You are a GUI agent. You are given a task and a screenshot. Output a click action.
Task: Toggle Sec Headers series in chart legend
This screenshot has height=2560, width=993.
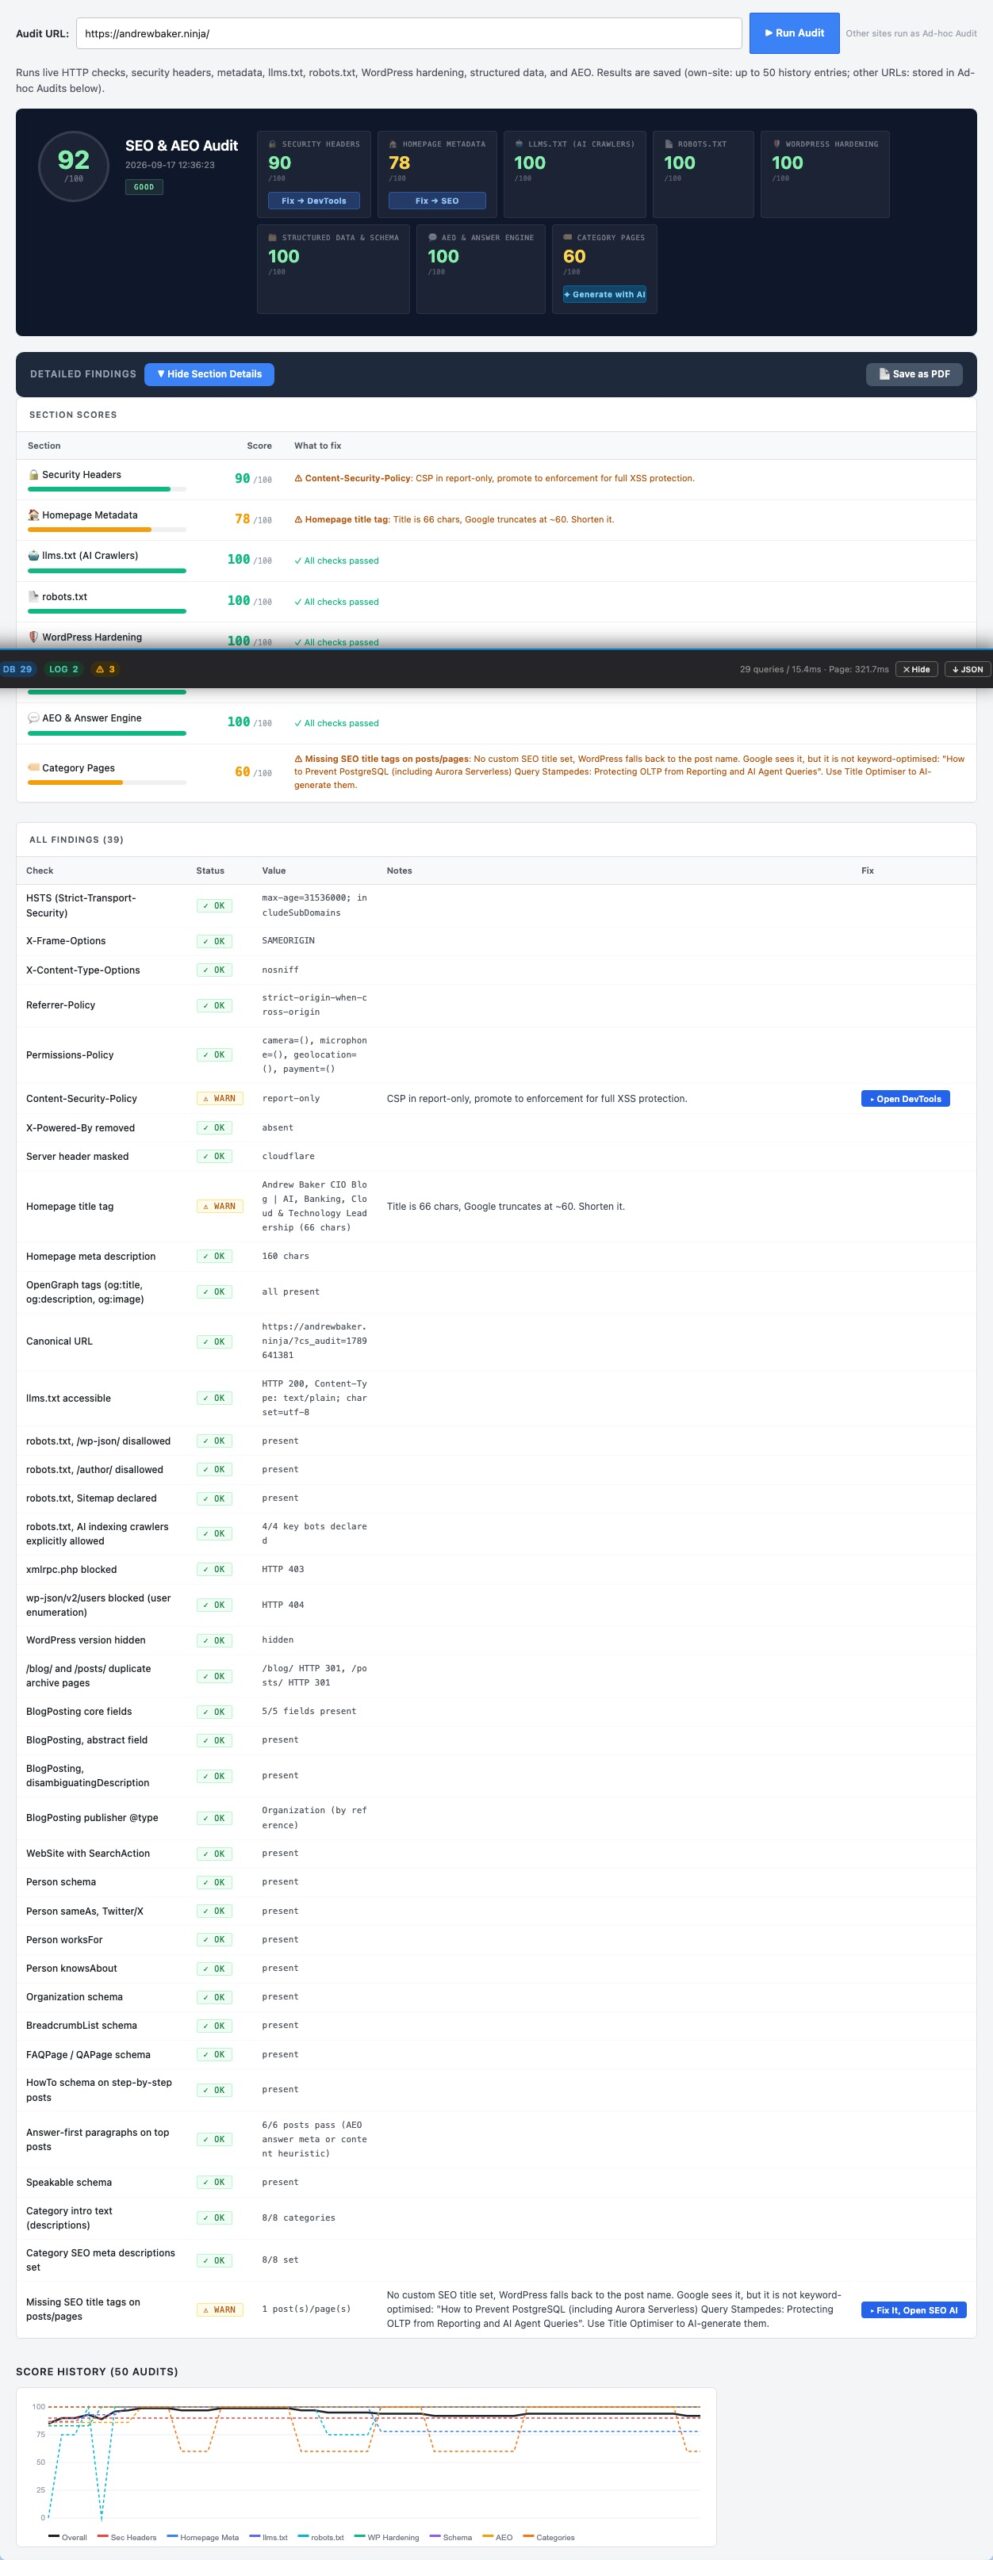(x=127, y=2537)
